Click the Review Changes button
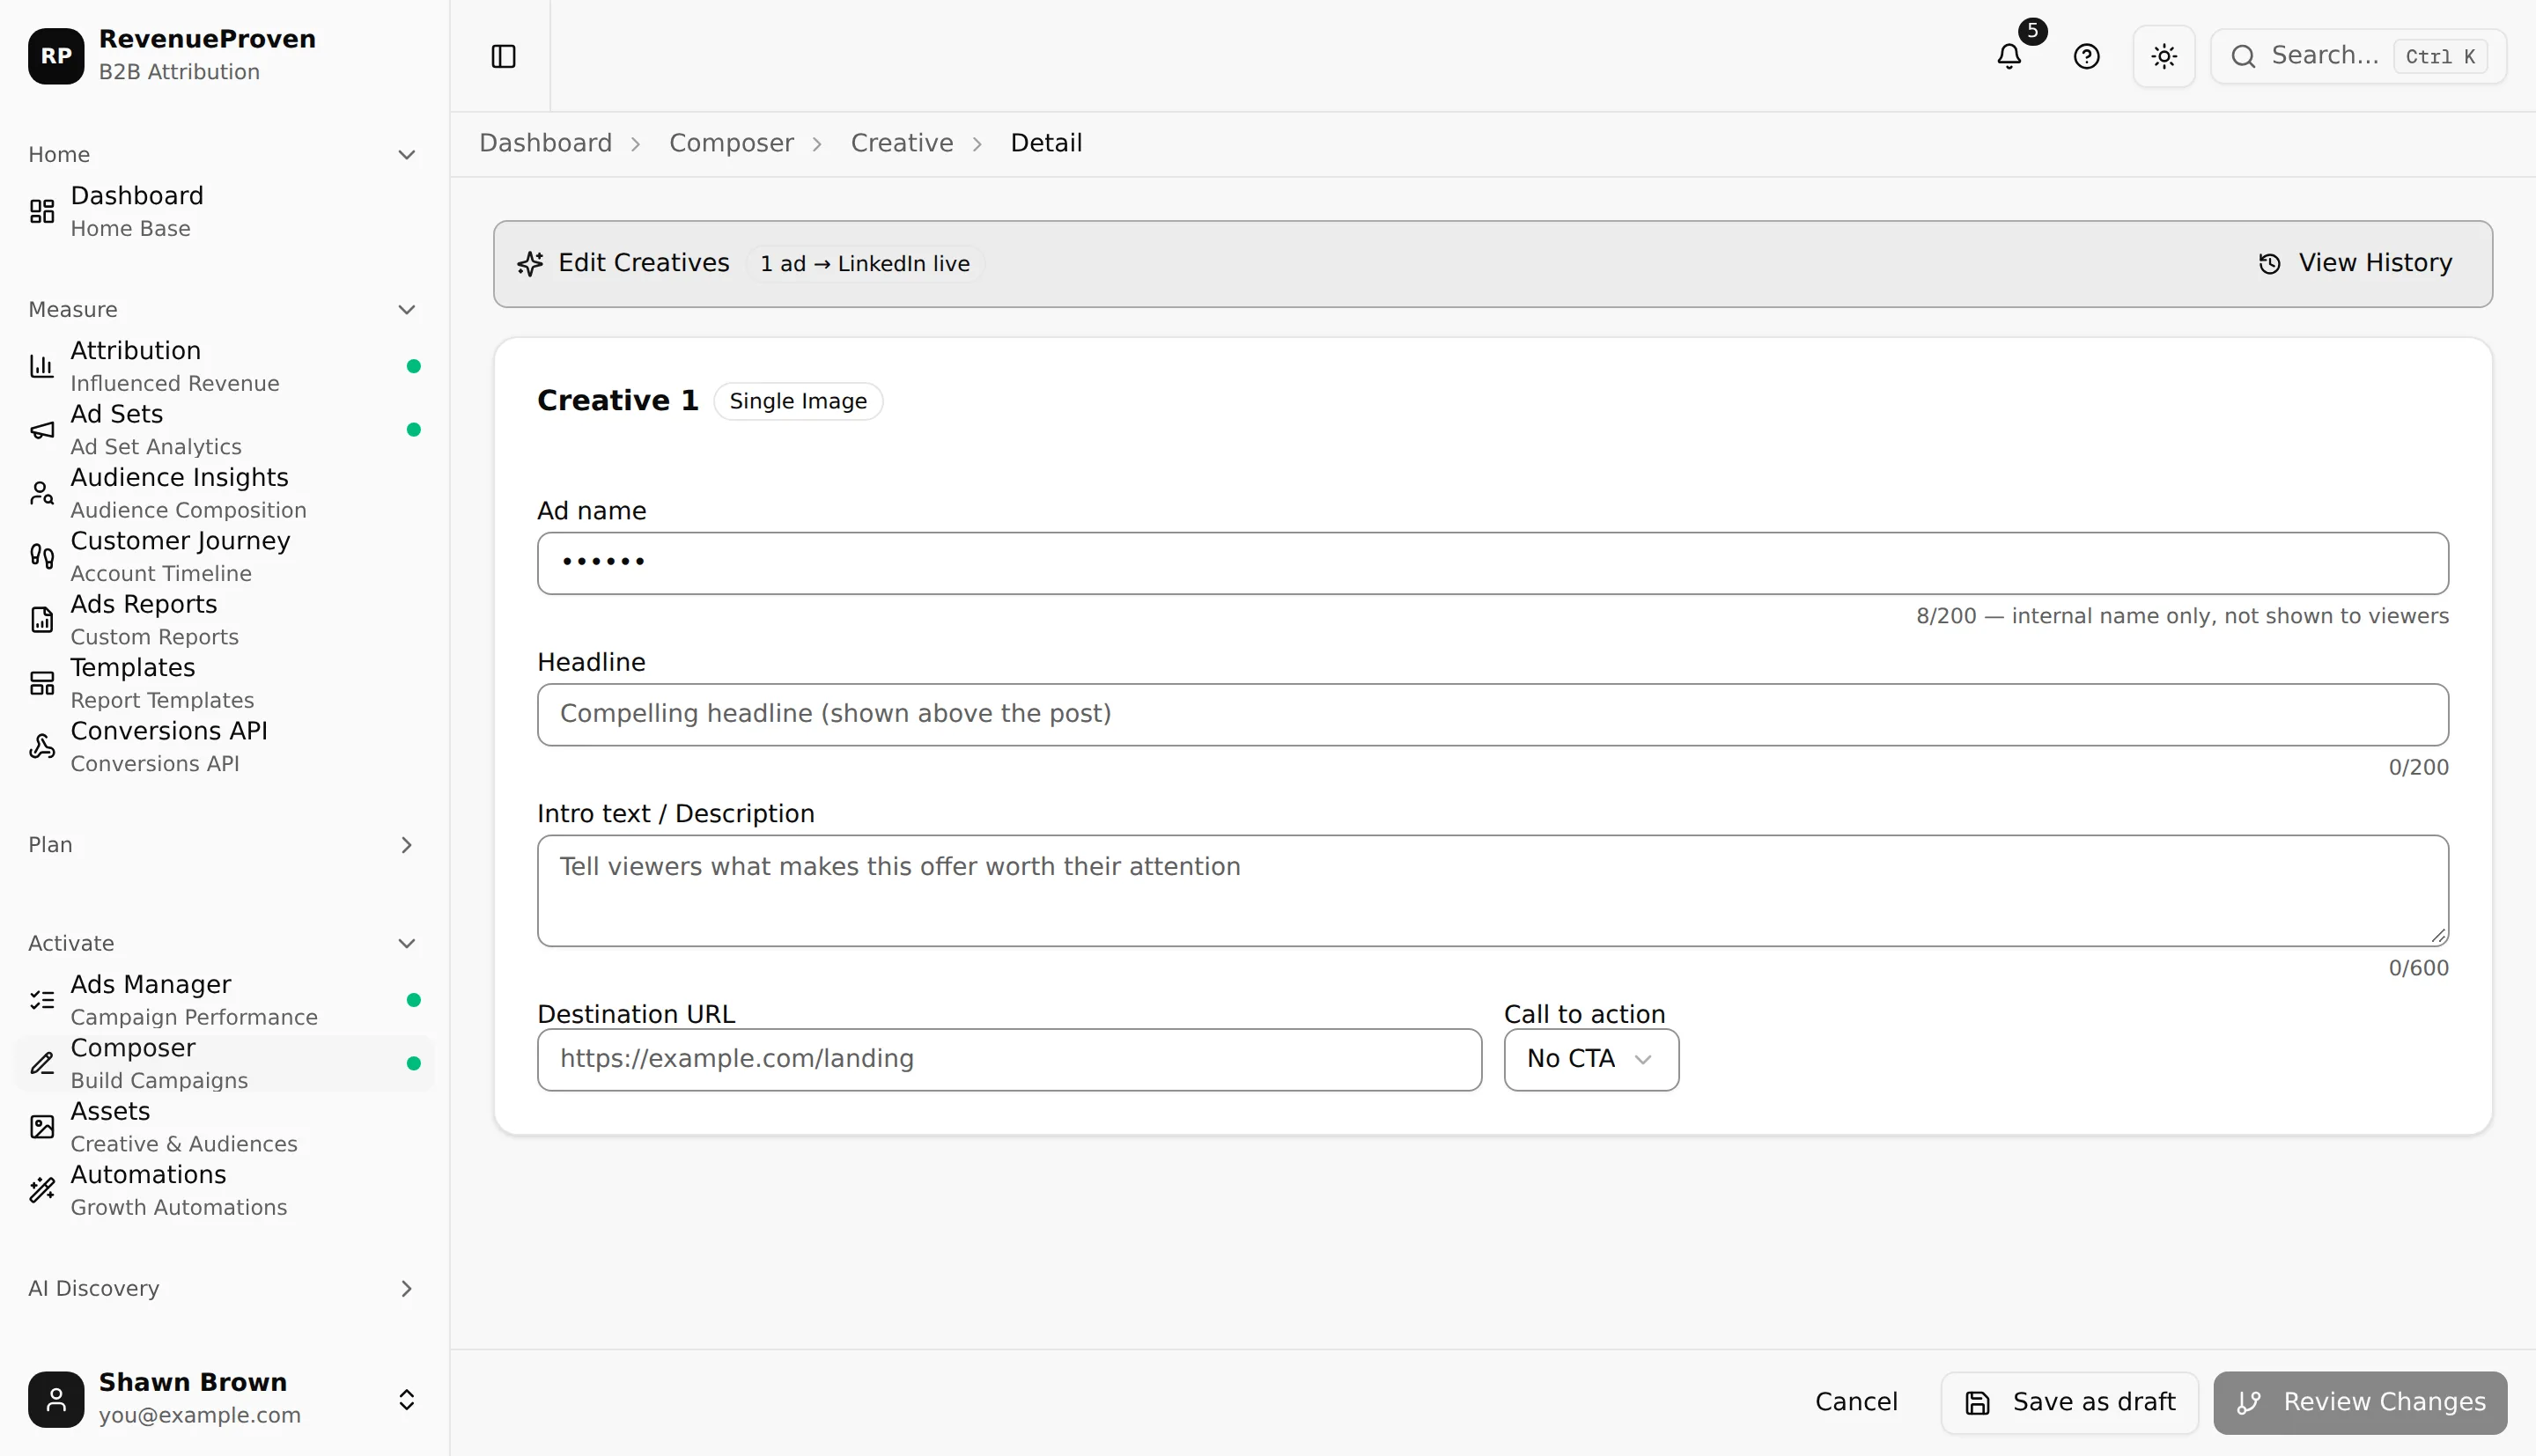Image resolution: width=2536 pixels, height=1456 pixels. pos(2360,1402)
